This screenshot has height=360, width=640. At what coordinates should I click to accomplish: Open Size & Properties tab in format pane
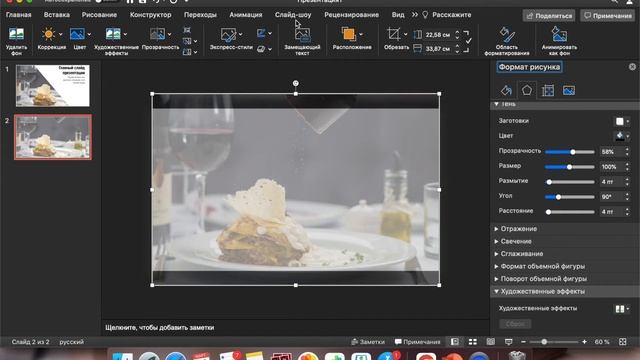tap(548, 90)
